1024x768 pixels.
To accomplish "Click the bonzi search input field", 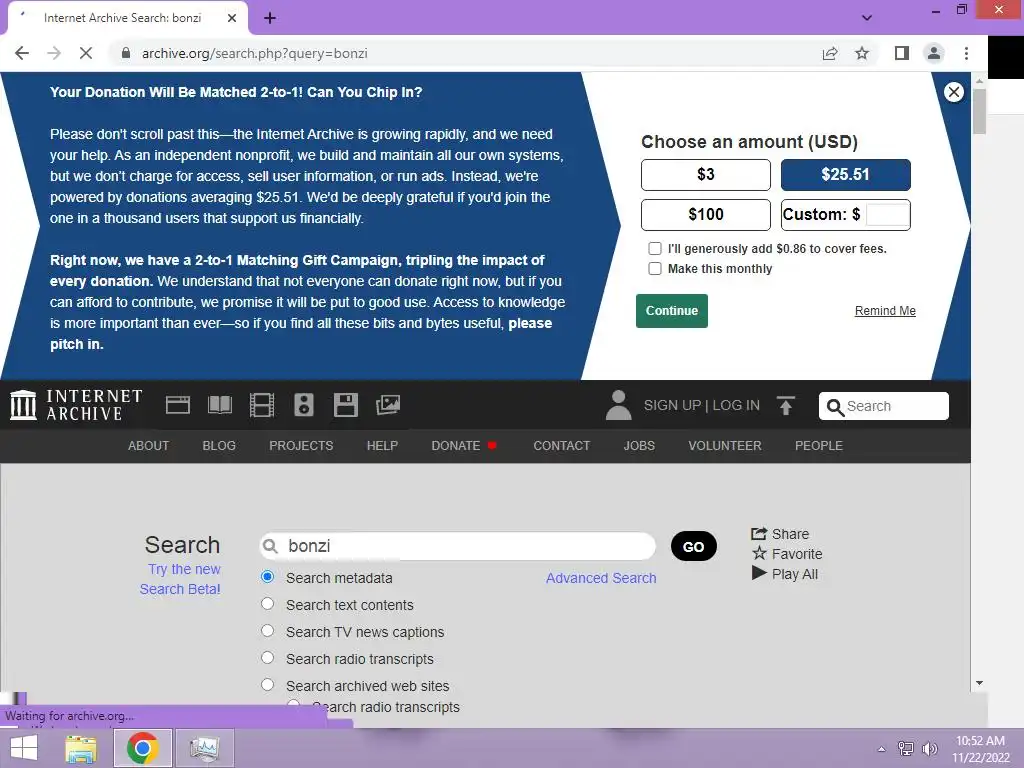I will pos(457,546).
